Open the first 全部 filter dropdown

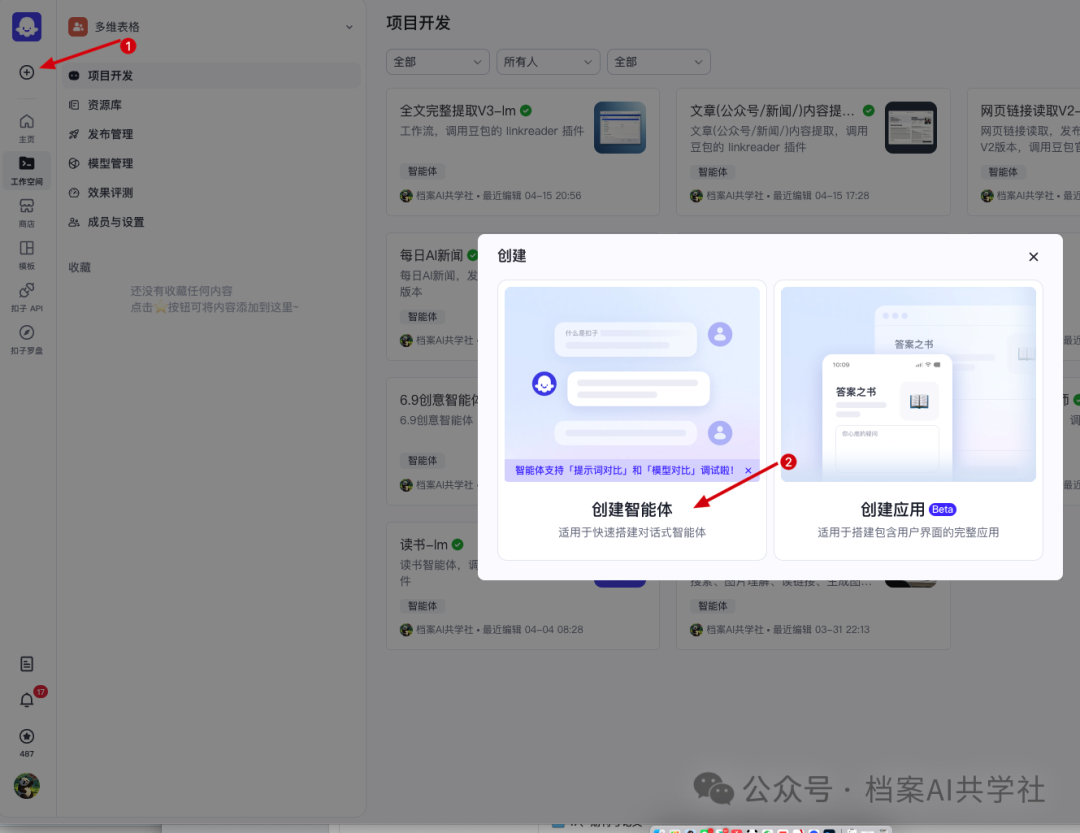(437, 62)
